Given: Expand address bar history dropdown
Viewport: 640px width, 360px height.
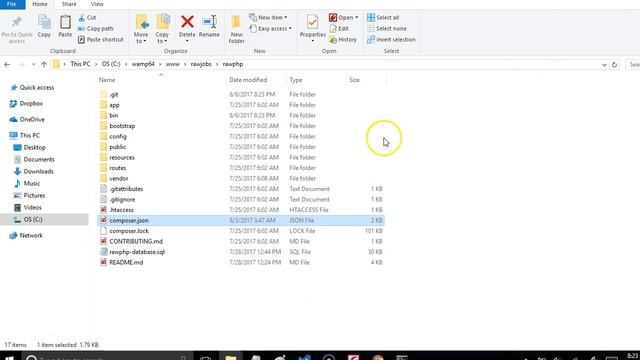Looking at the screenshot, I should coord(604,64).
